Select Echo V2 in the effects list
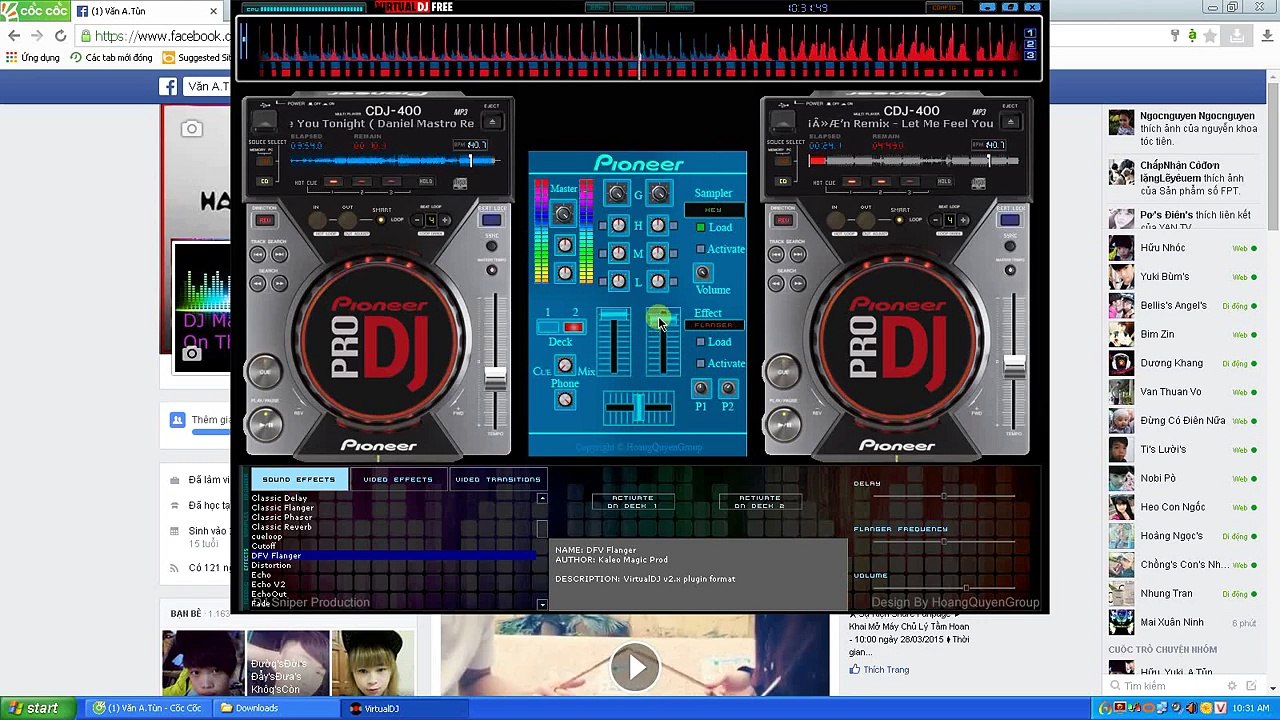The width and height of the screenshot is (1280, 720). click(x=268, y=584)
